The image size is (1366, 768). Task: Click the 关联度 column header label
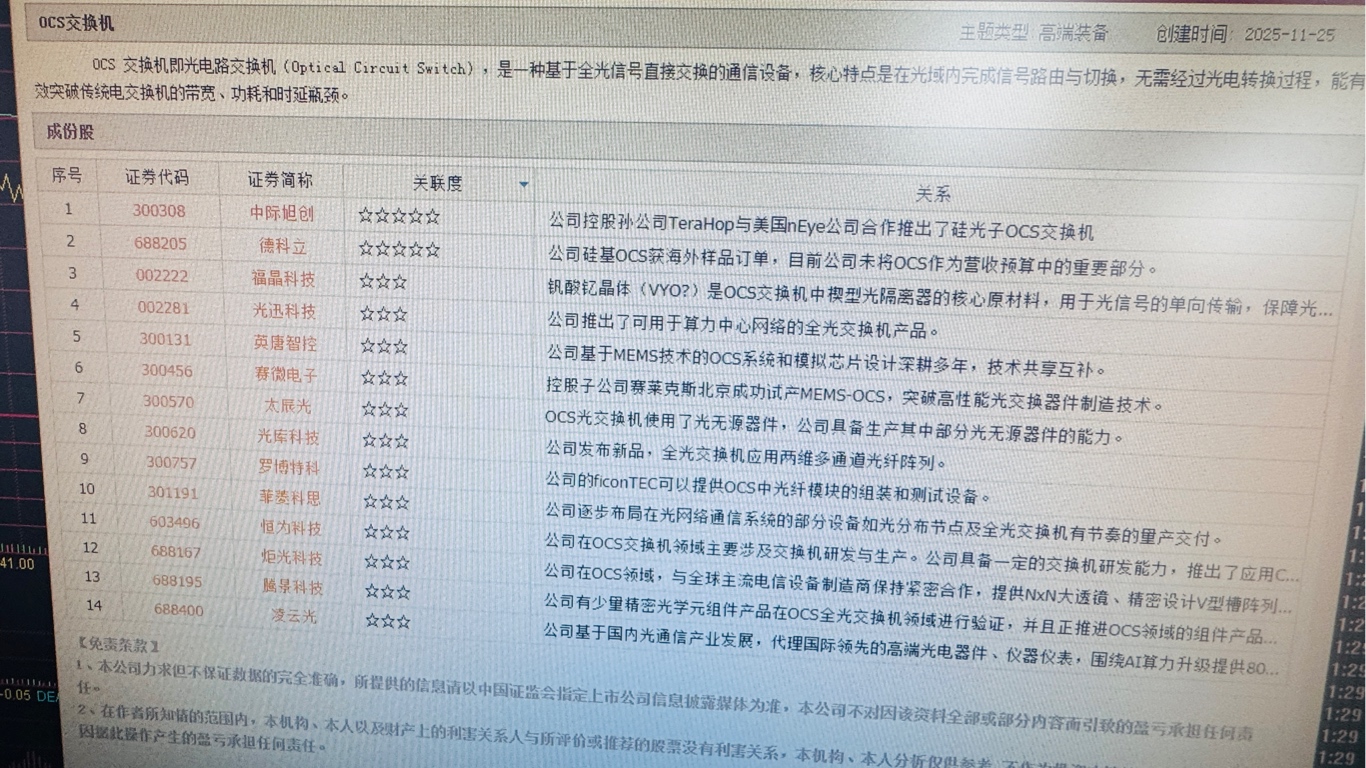[438, 183]
